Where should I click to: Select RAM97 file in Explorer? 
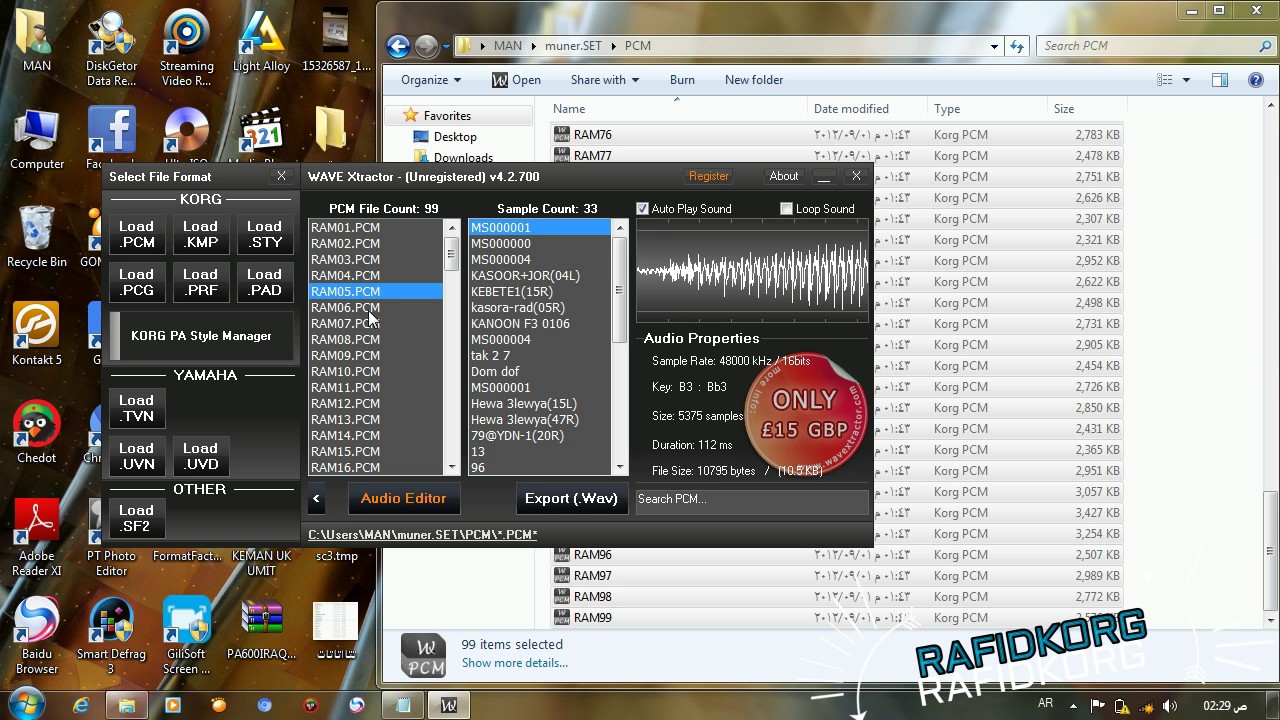[836, 576]
